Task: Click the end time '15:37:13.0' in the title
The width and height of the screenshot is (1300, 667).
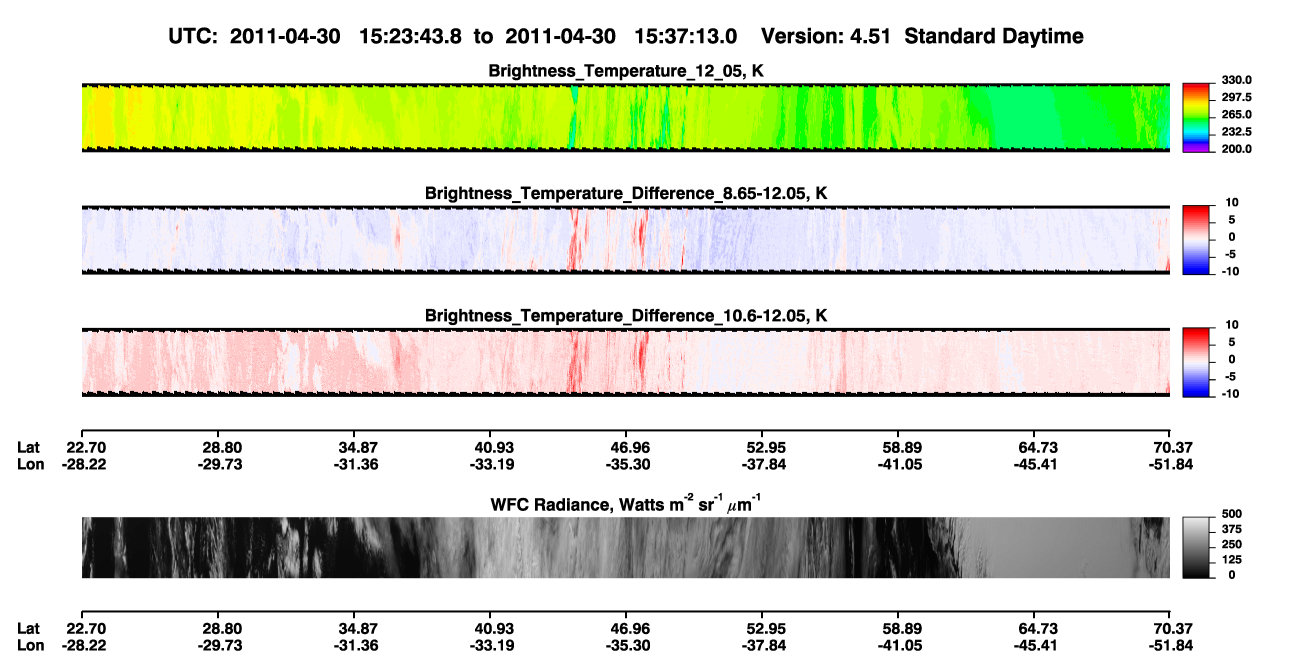Action: (686, 36)
